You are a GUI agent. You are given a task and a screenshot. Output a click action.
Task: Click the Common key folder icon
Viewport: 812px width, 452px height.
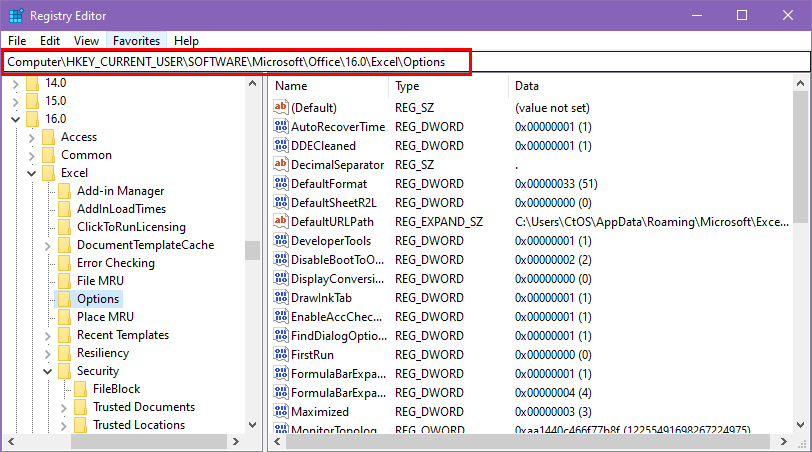(x=48, y=155)
